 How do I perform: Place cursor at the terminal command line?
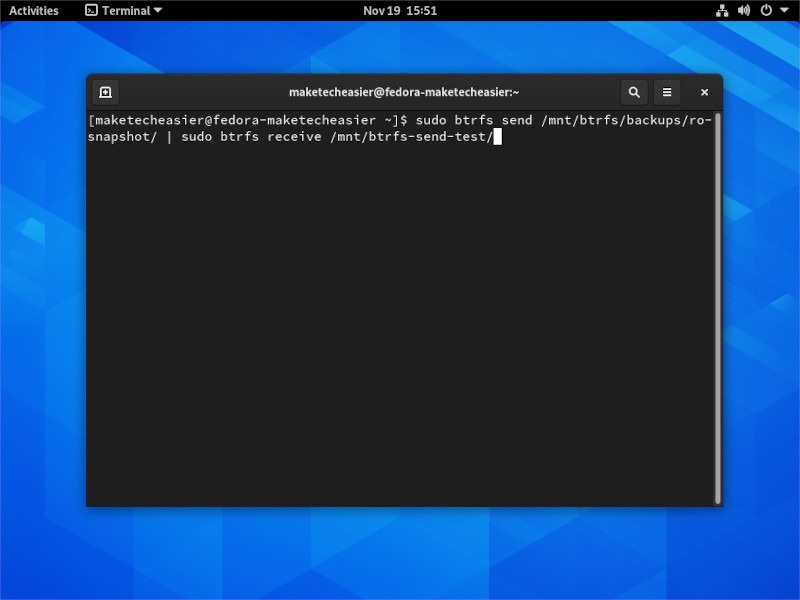click(497, 137)
